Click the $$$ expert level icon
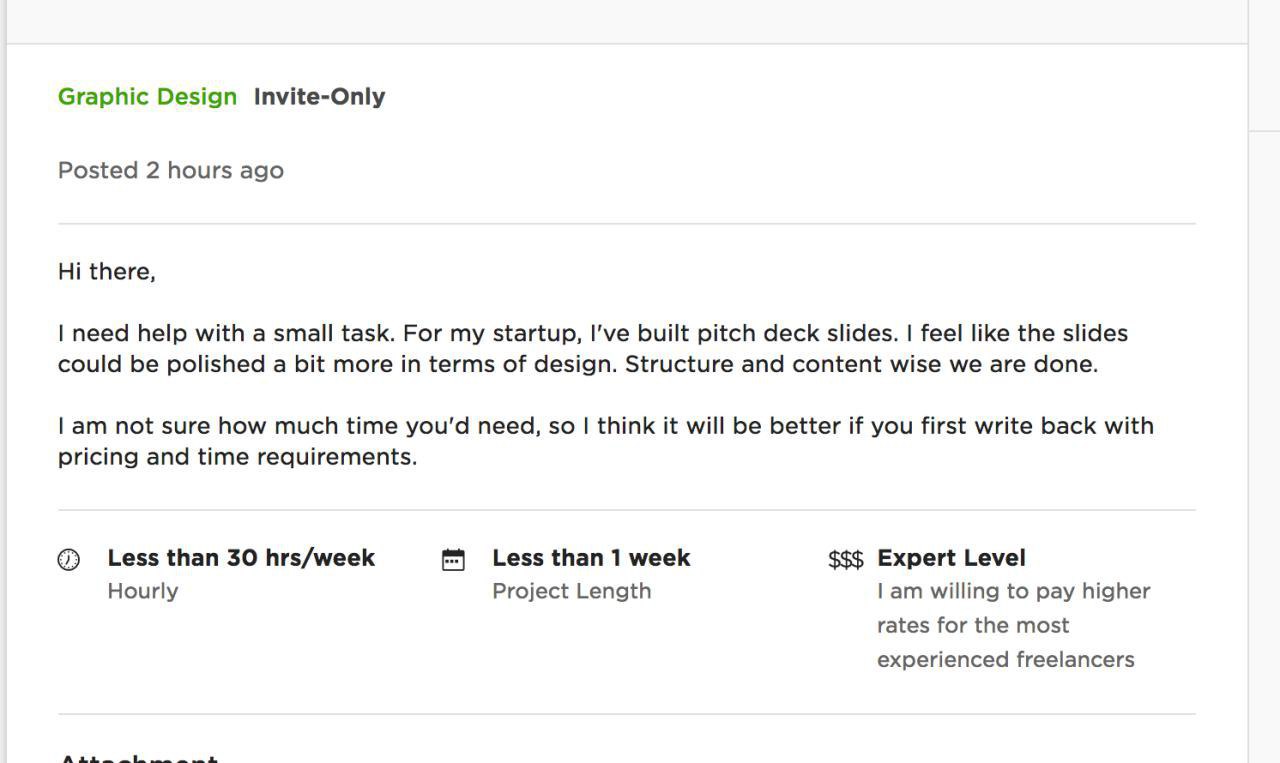Image resolution: width=1280 pixels, height=763 pixels. [845, 560]
